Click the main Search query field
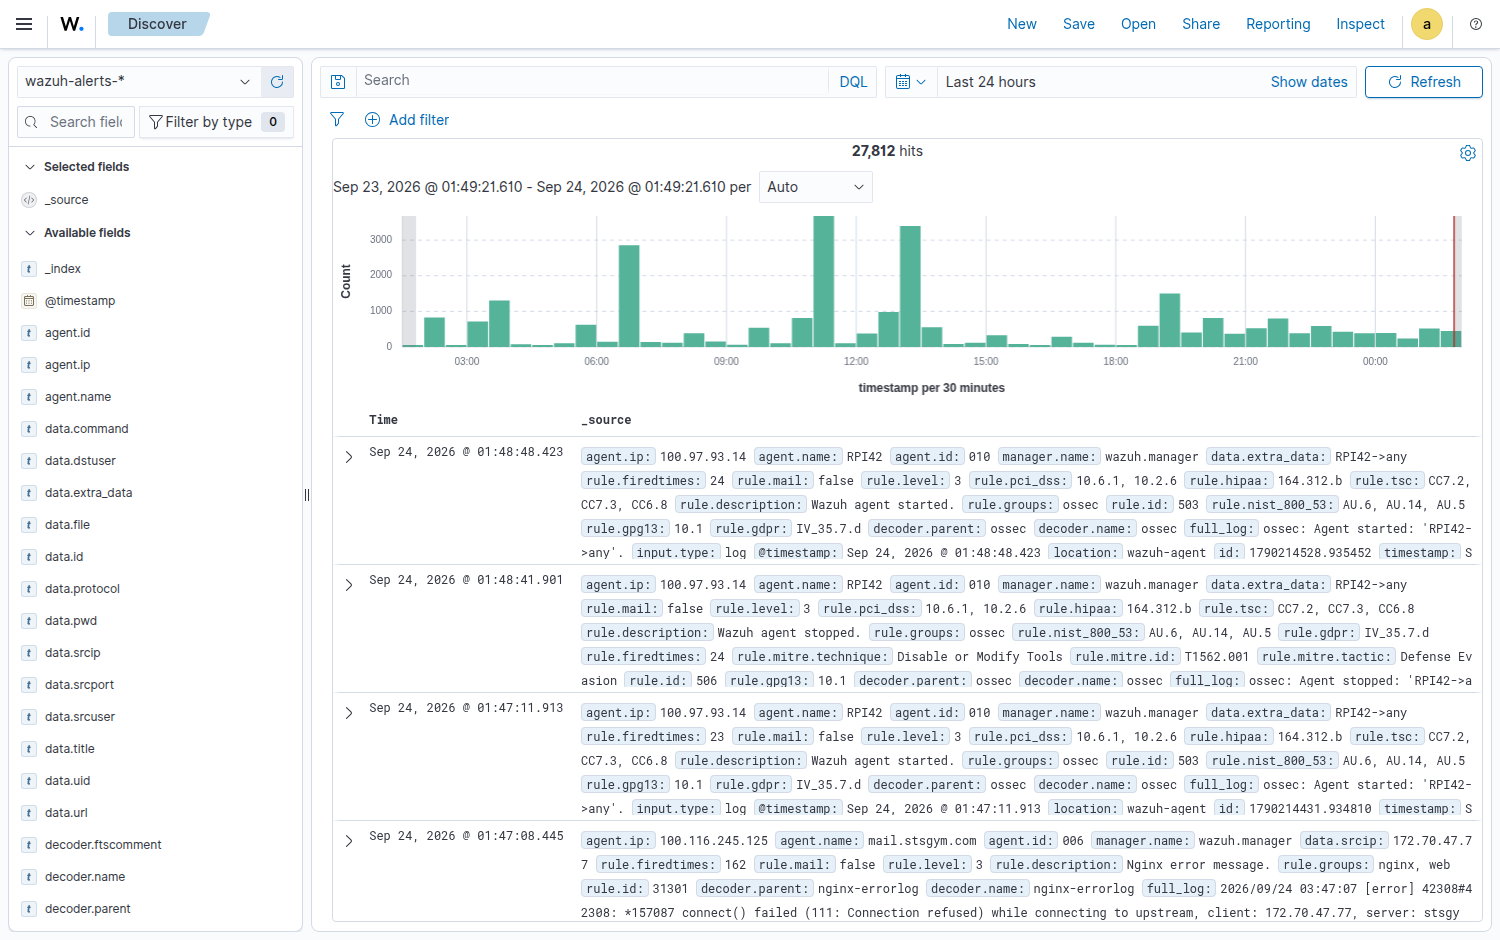The height and width of the screenshot is (940, 1500). point(592,81)
